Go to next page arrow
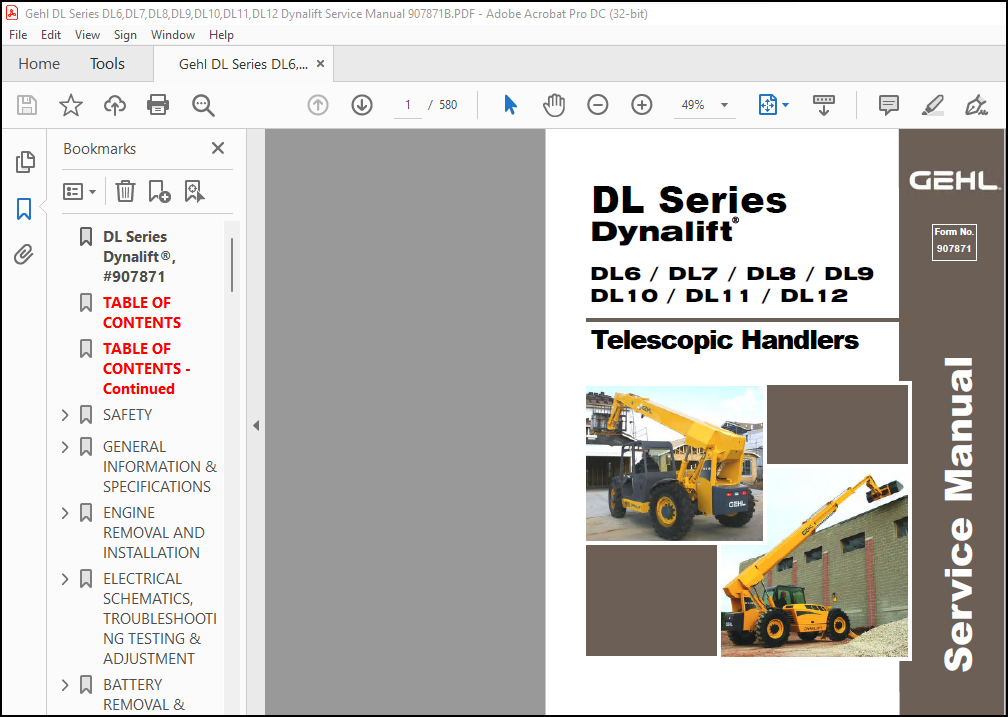Screen dimensions: 1008x717 click(x=362, y=105)
